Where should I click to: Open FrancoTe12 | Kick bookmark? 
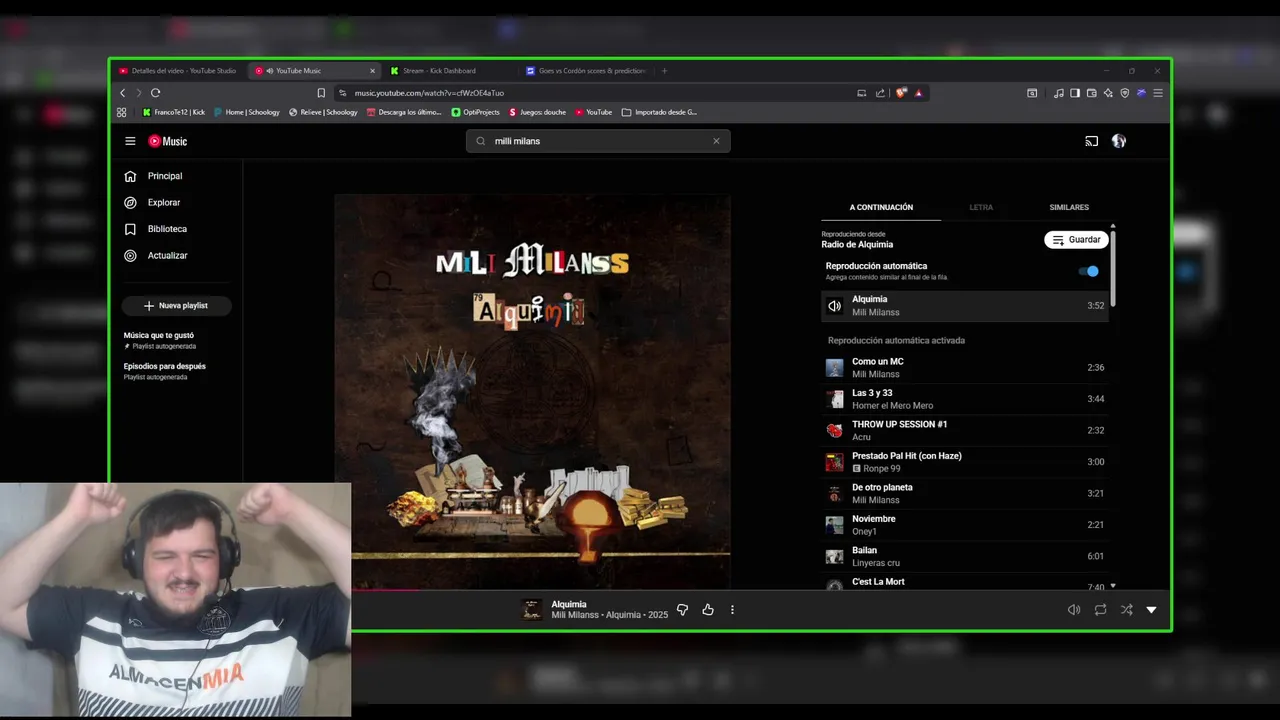click(174, 112)
